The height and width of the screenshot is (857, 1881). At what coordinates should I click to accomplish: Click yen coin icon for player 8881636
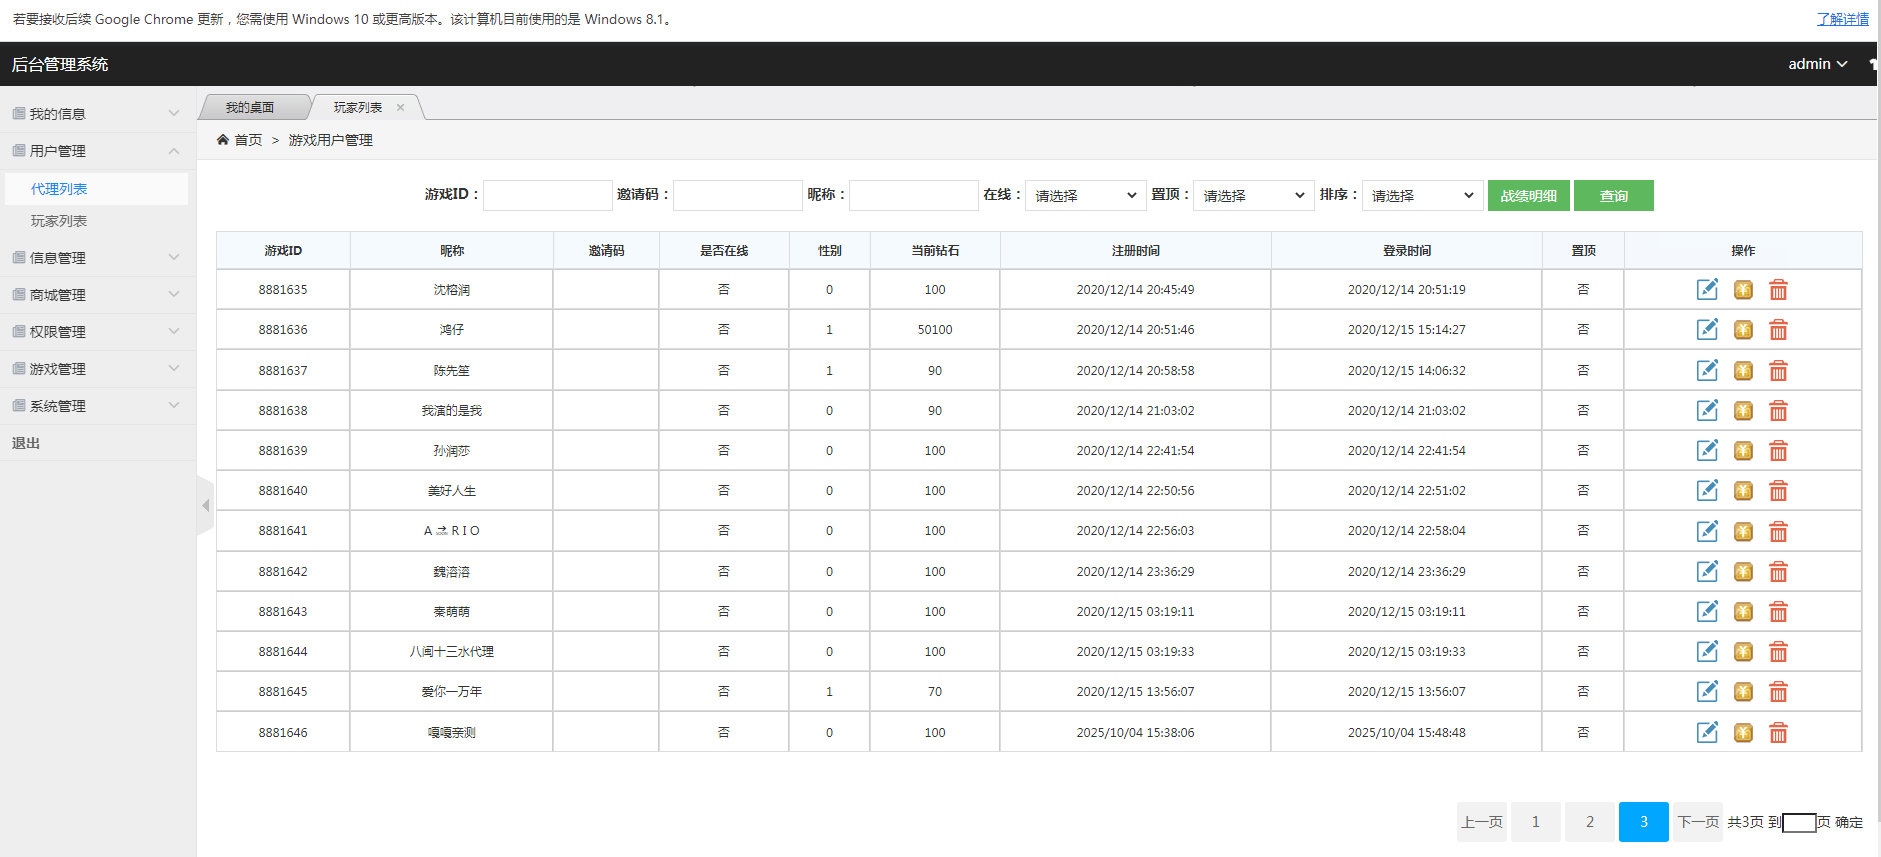click(1743, 330)
